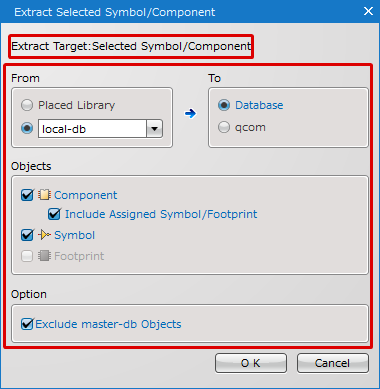Disable Exclude master-db Objects option
Screen dimensions: 380x389
coord(27,324)
